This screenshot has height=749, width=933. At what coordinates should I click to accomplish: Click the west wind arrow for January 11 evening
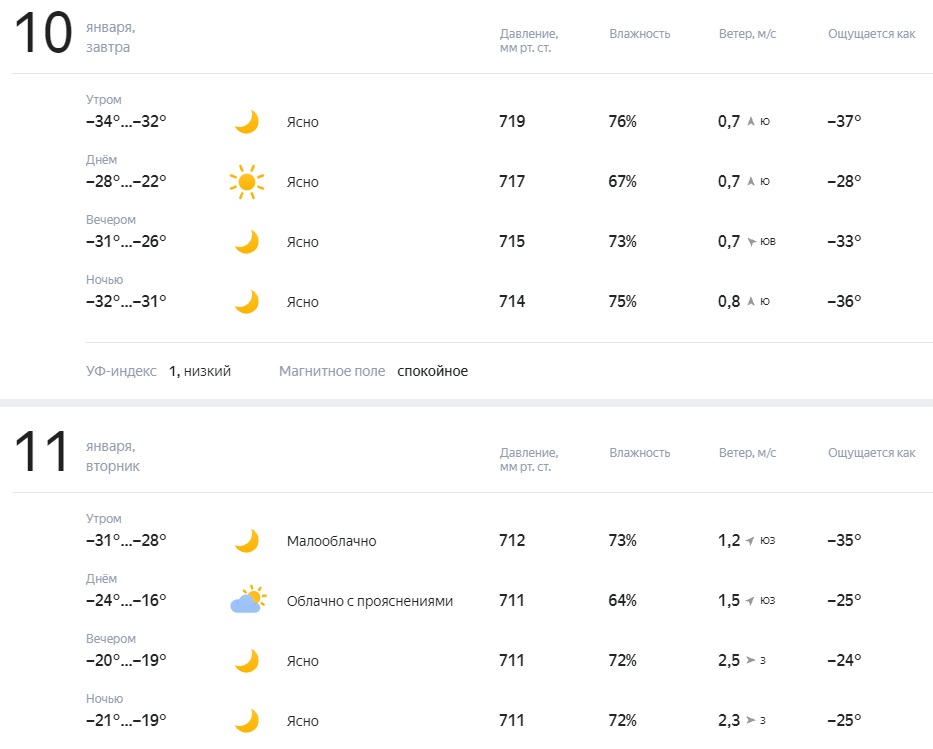pos(751,661)
